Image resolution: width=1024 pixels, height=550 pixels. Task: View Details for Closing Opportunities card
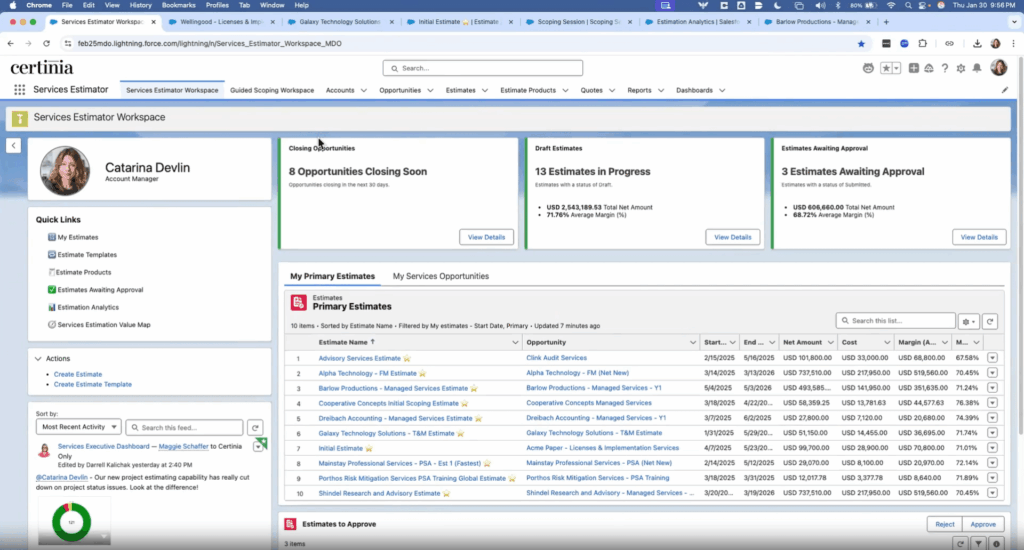click(x=487, y=237)
